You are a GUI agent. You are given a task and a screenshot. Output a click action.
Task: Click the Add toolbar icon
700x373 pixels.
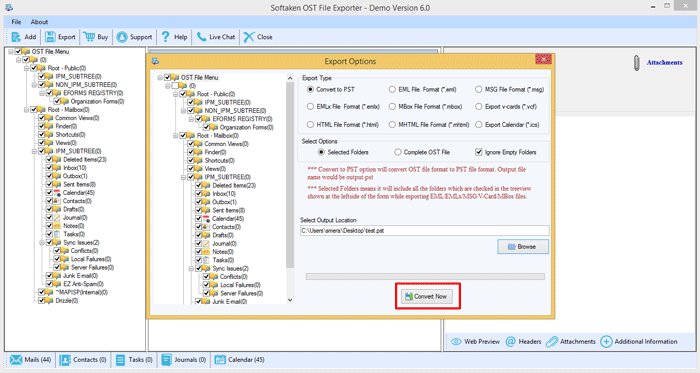(x=16, y=37)
